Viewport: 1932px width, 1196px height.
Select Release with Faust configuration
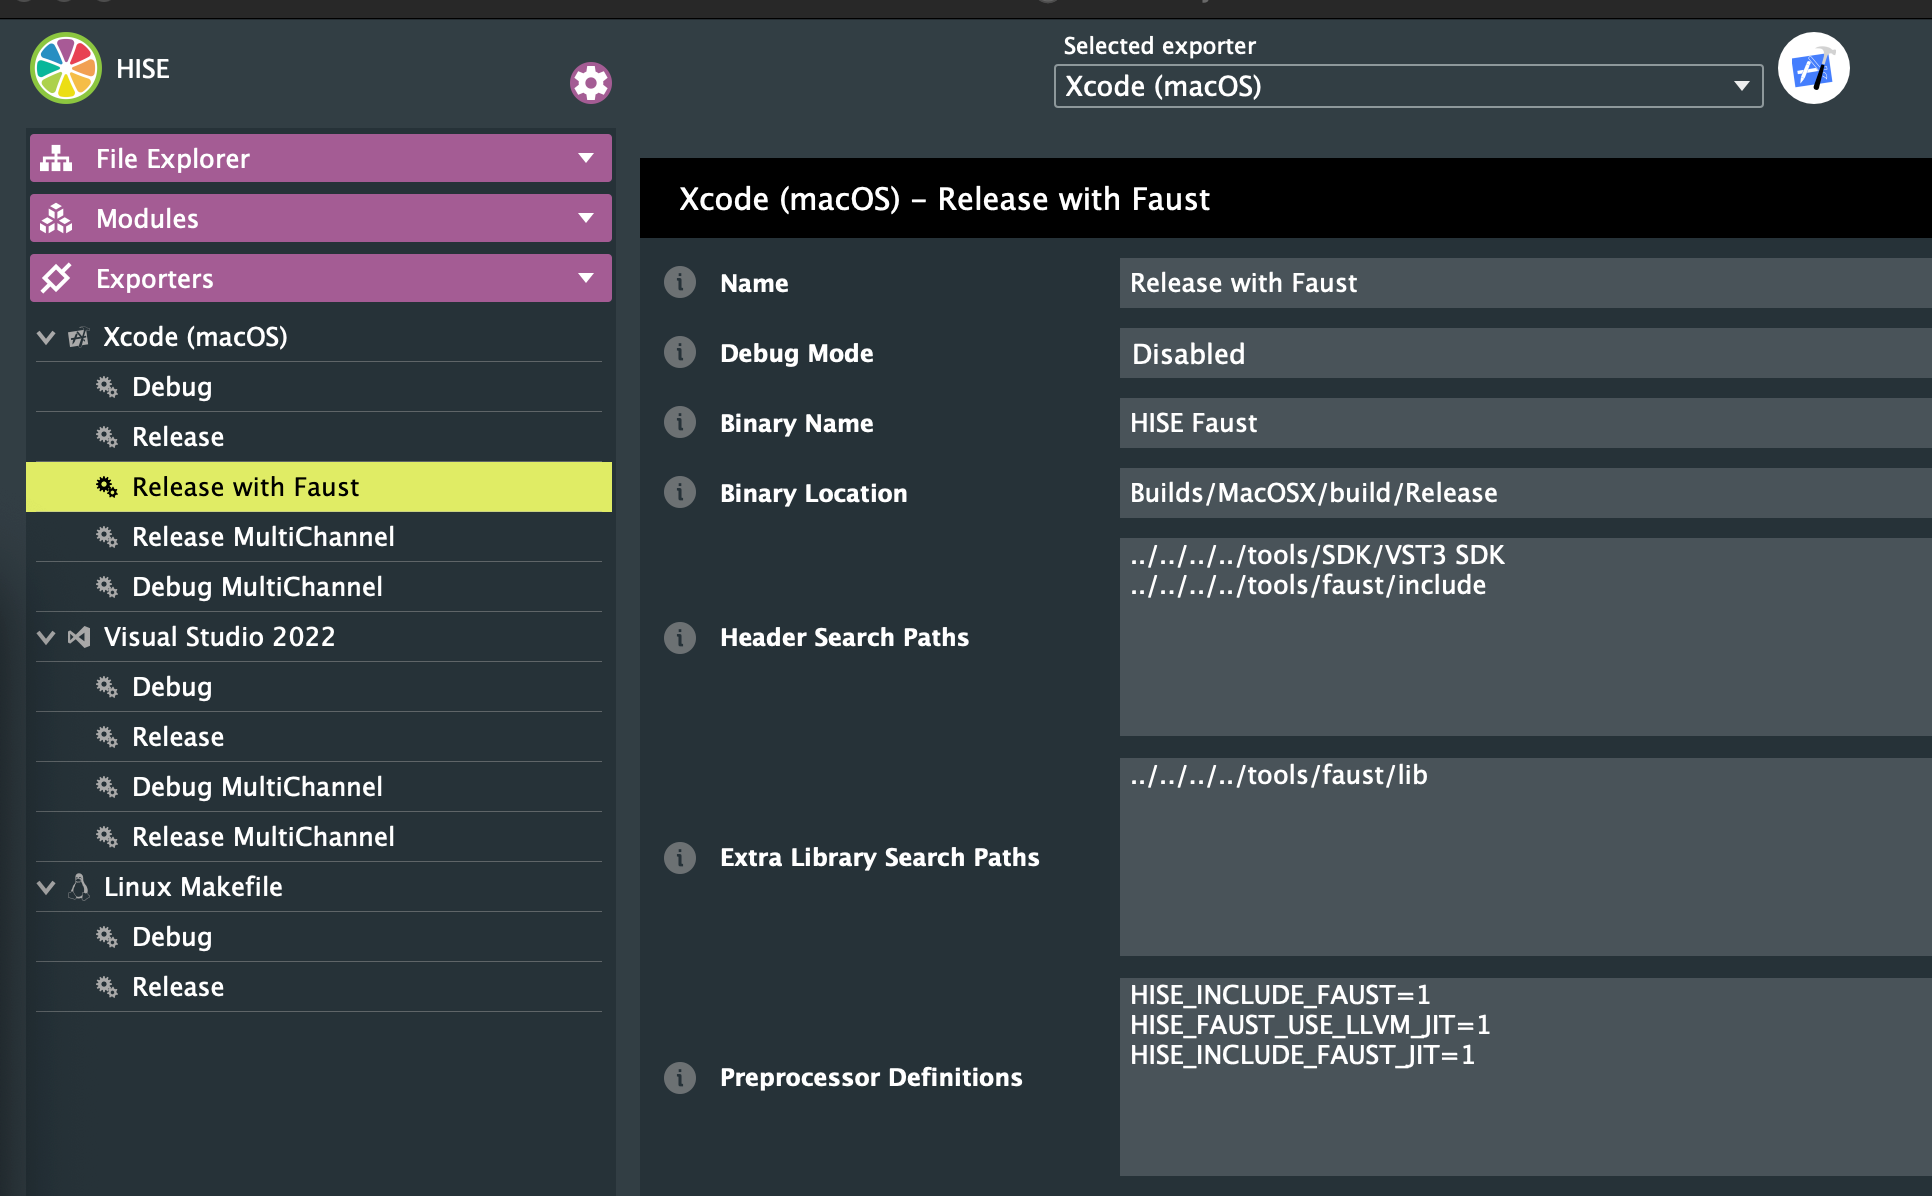click(x=319, y=487)
